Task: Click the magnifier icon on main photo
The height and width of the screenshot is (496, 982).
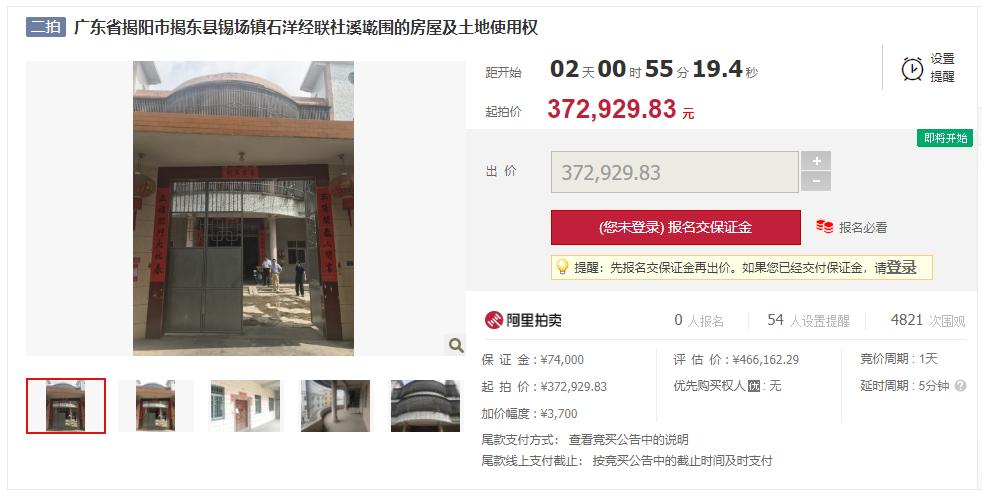Action: coord(456,345)
